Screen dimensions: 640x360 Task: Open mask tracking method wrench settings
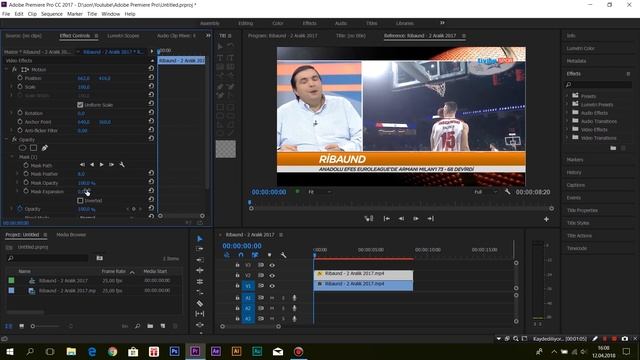coord(122,164)
